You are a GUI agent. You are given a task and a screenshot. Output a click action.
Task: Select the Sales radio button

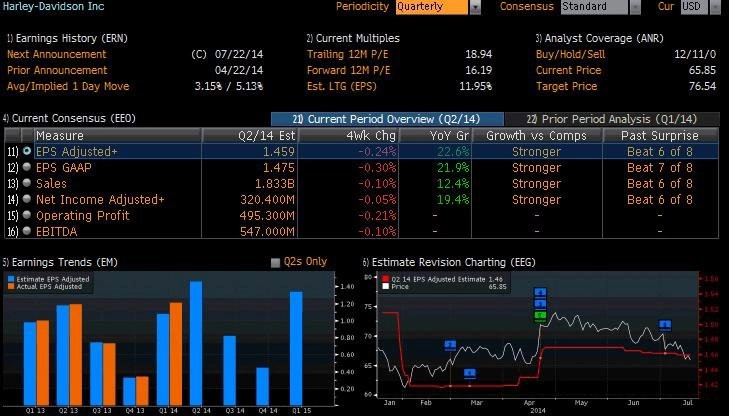27,183
